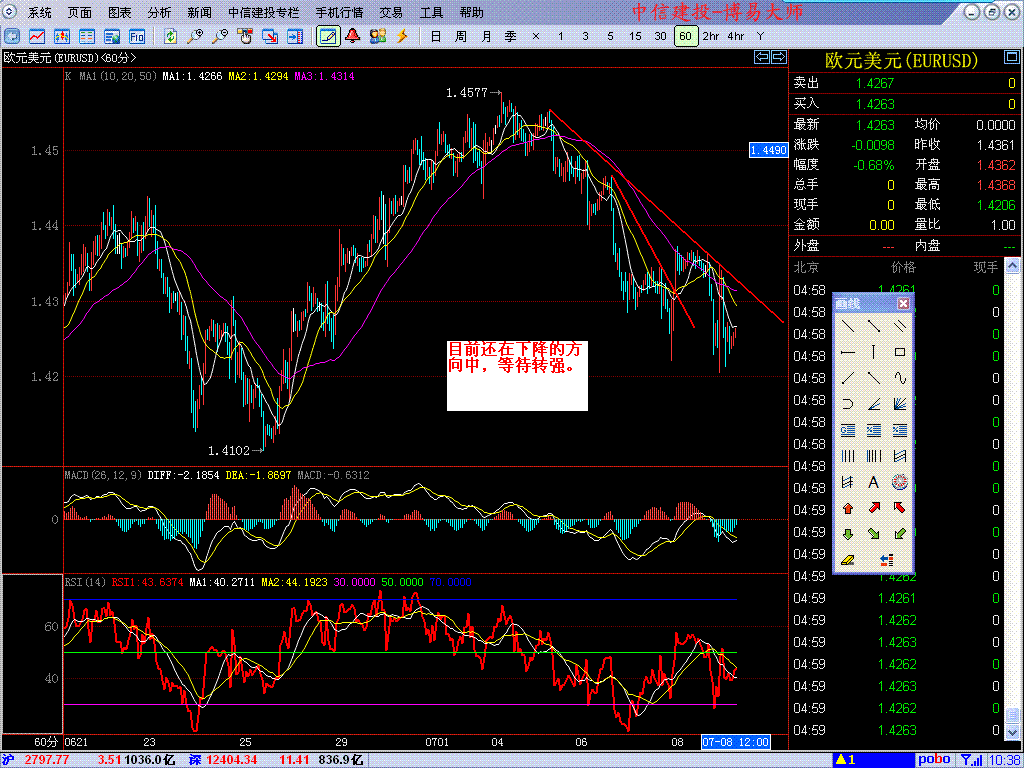Open the 系统 menu
Screen dimensions: 1024x768
(x=40, y=12)
